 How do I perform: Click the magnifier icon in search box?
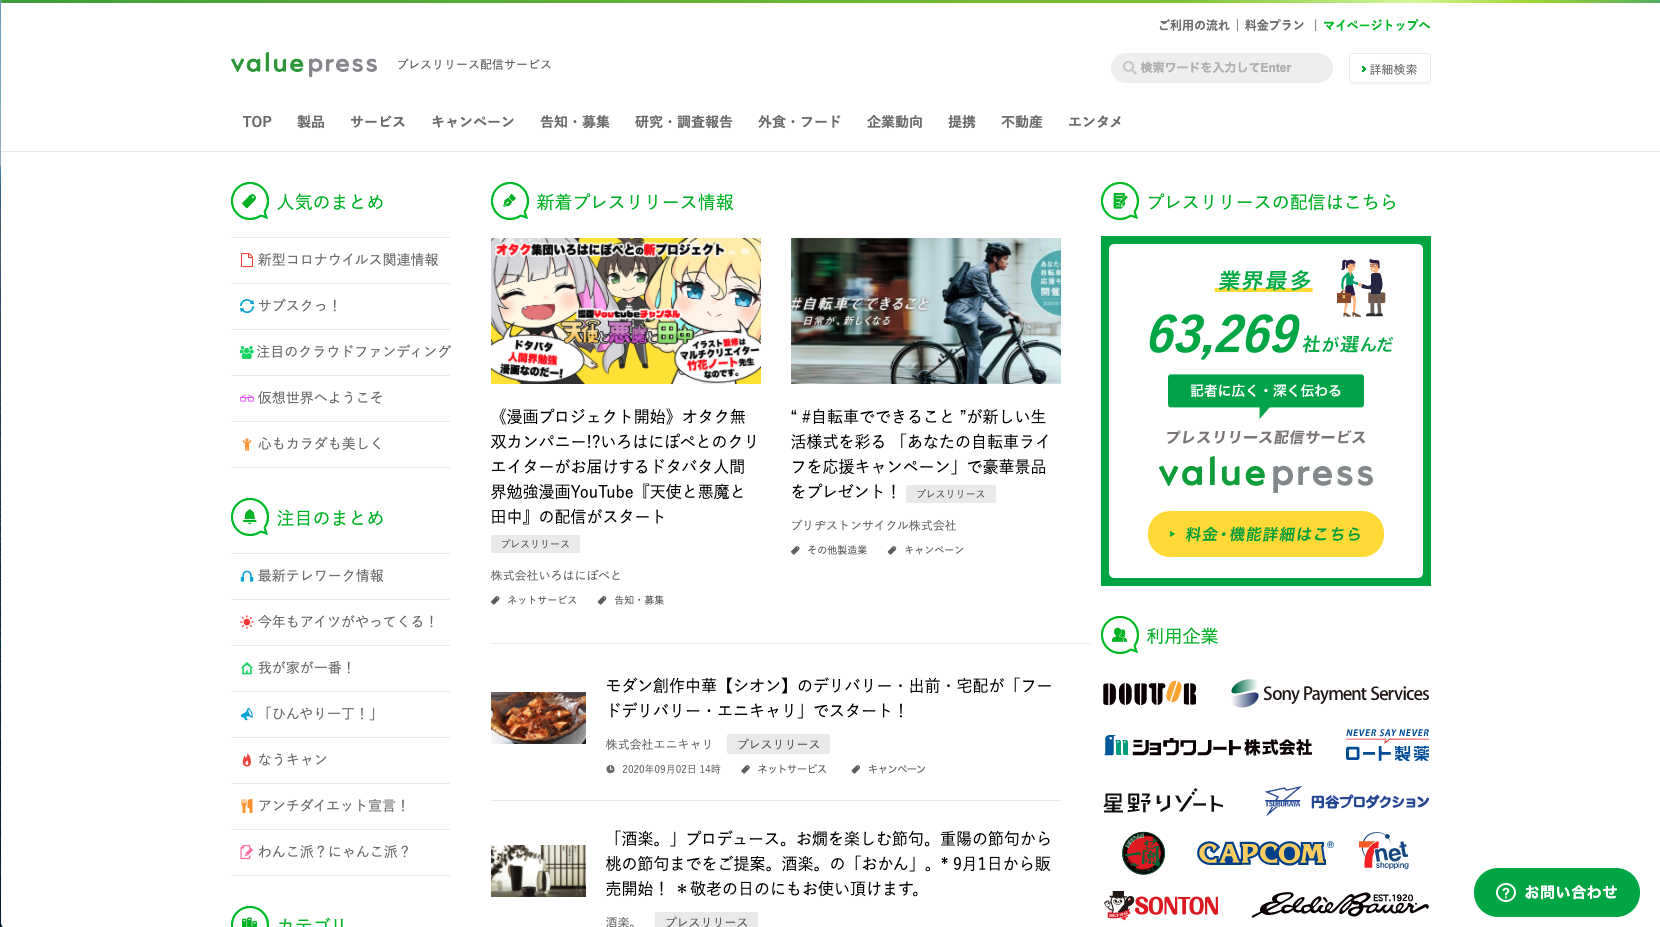coord(1129,68)
